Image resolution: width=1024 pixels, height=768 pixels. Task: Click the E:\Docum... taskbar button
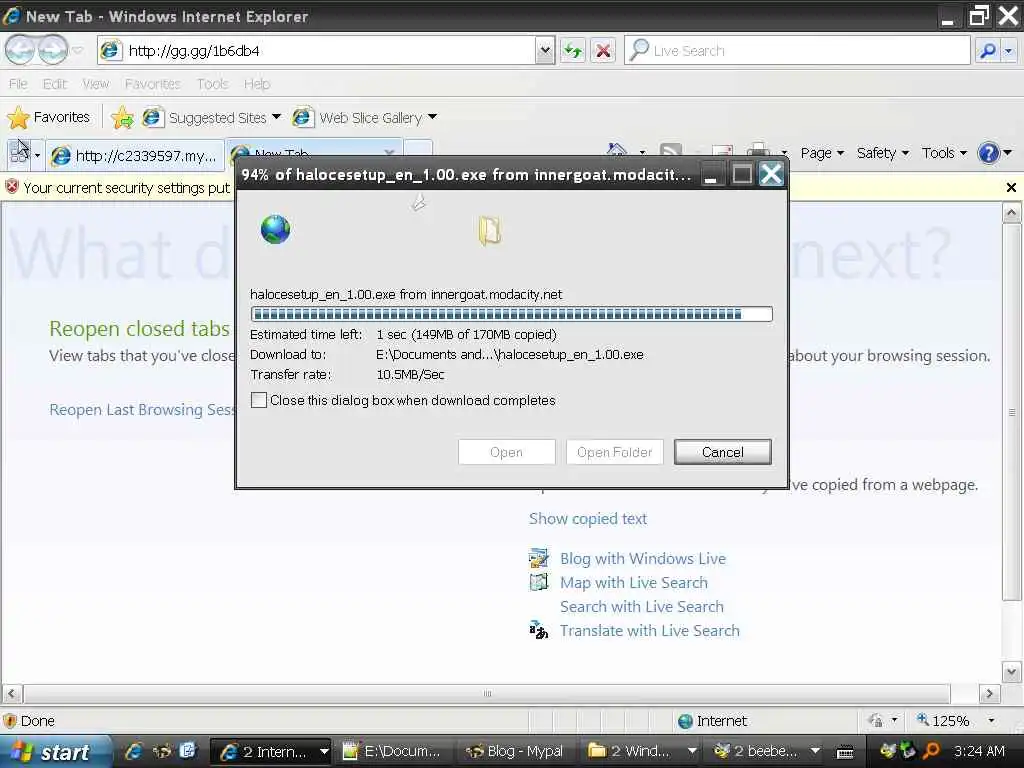tap(392, 752)
